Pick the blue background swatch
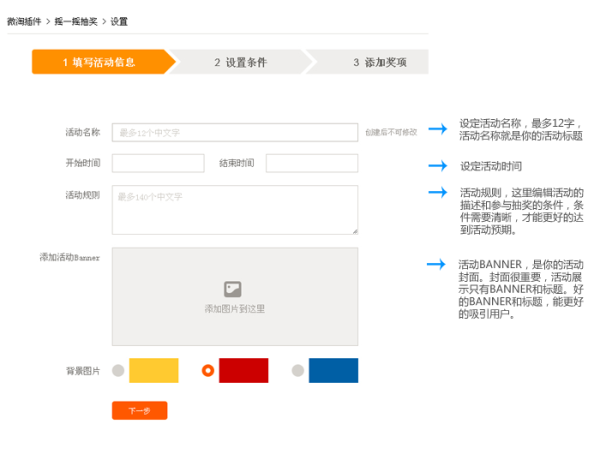600x454 pixels. coord(334,370)
